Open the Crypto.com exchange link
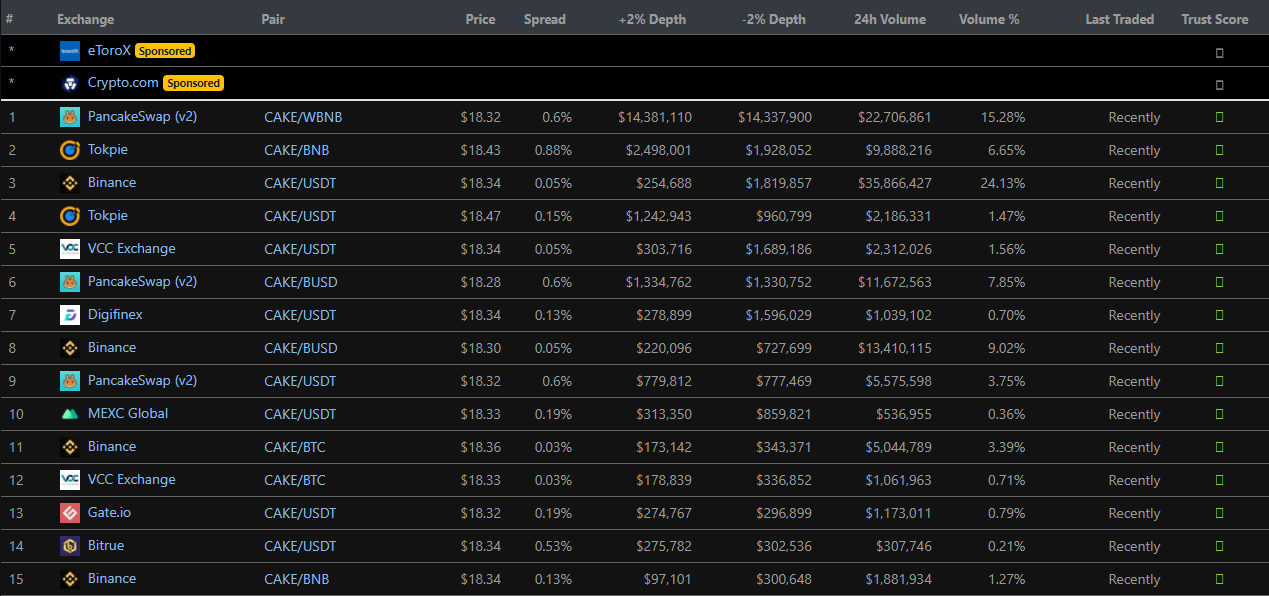The image size is (1269, 596). click(123, 83)
